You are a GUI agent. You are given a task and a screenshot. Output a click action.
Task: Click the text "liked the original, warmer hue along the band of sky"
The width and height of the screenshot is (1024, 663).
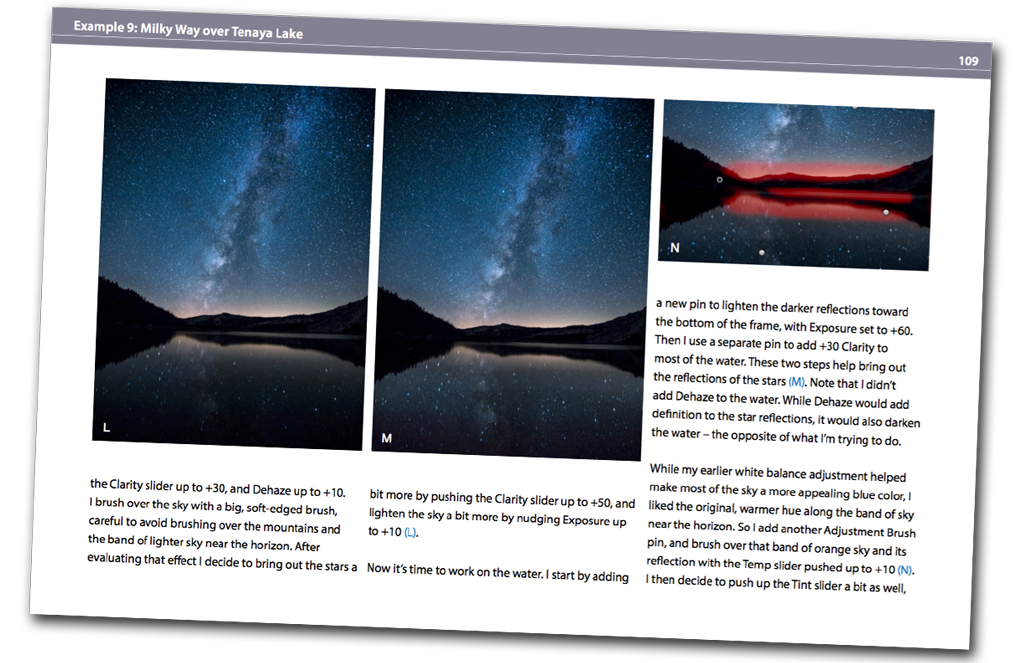coord(781,510)
